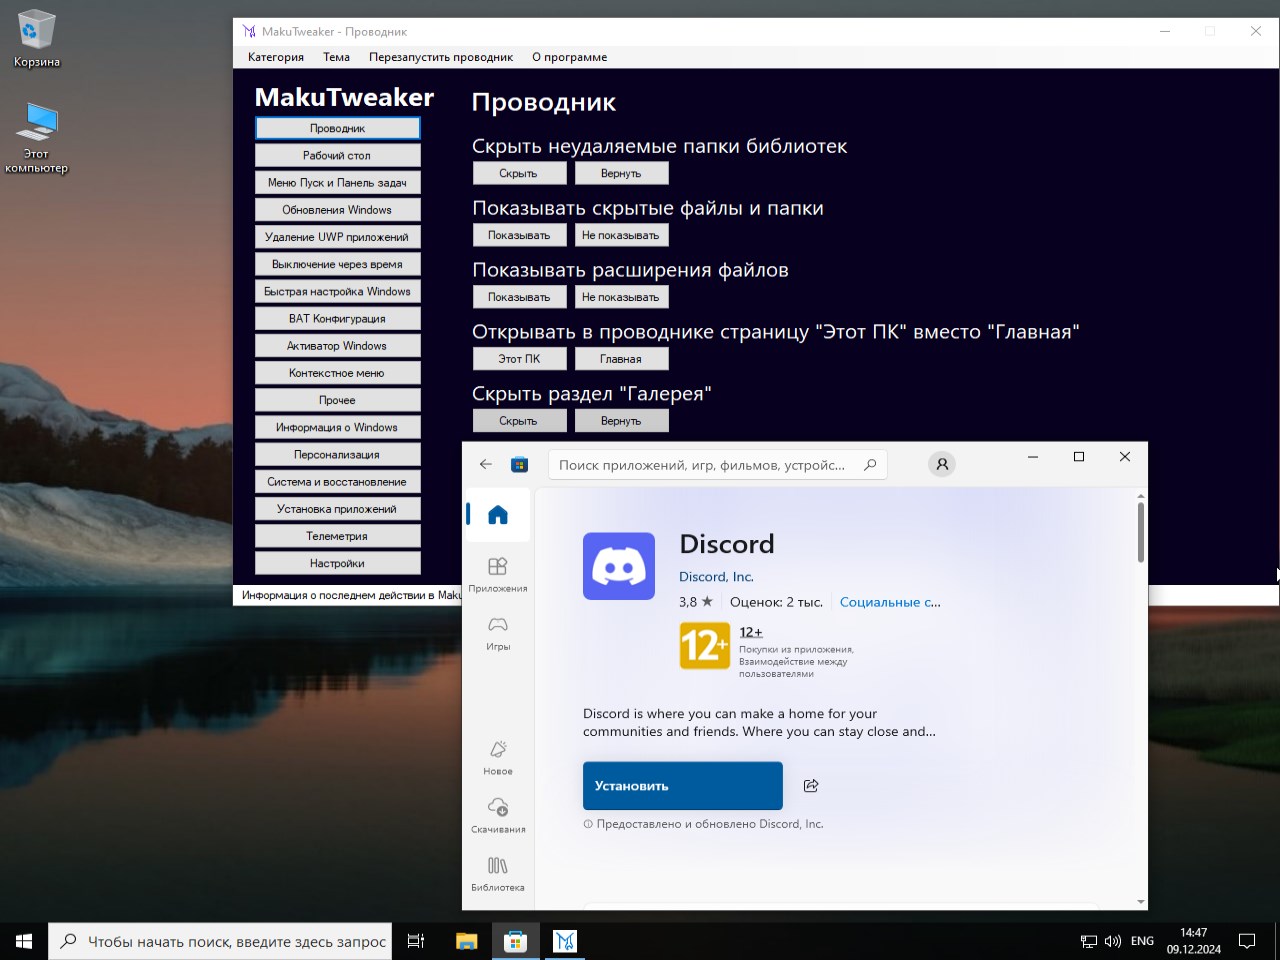The image size is (1280, 960).
Task: Select the Проводник category in MakuTweaker
Action: pyautogui.click(x=338, y=128)
